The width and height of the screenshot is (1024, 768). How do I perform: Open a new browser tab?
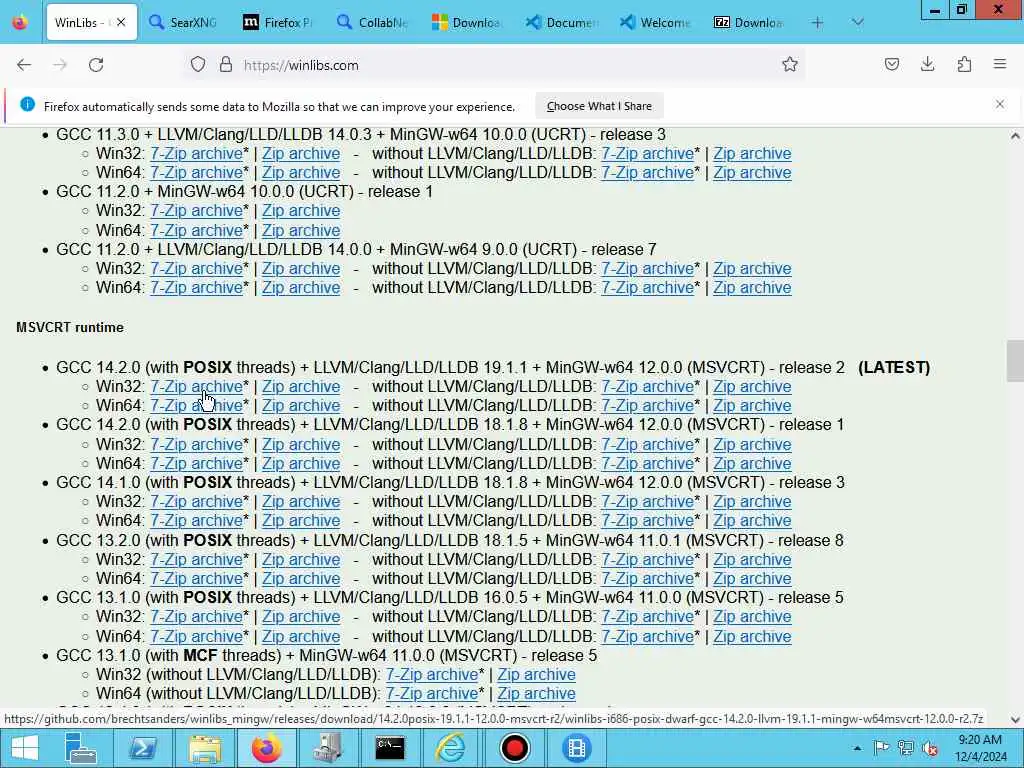(817, 22)
